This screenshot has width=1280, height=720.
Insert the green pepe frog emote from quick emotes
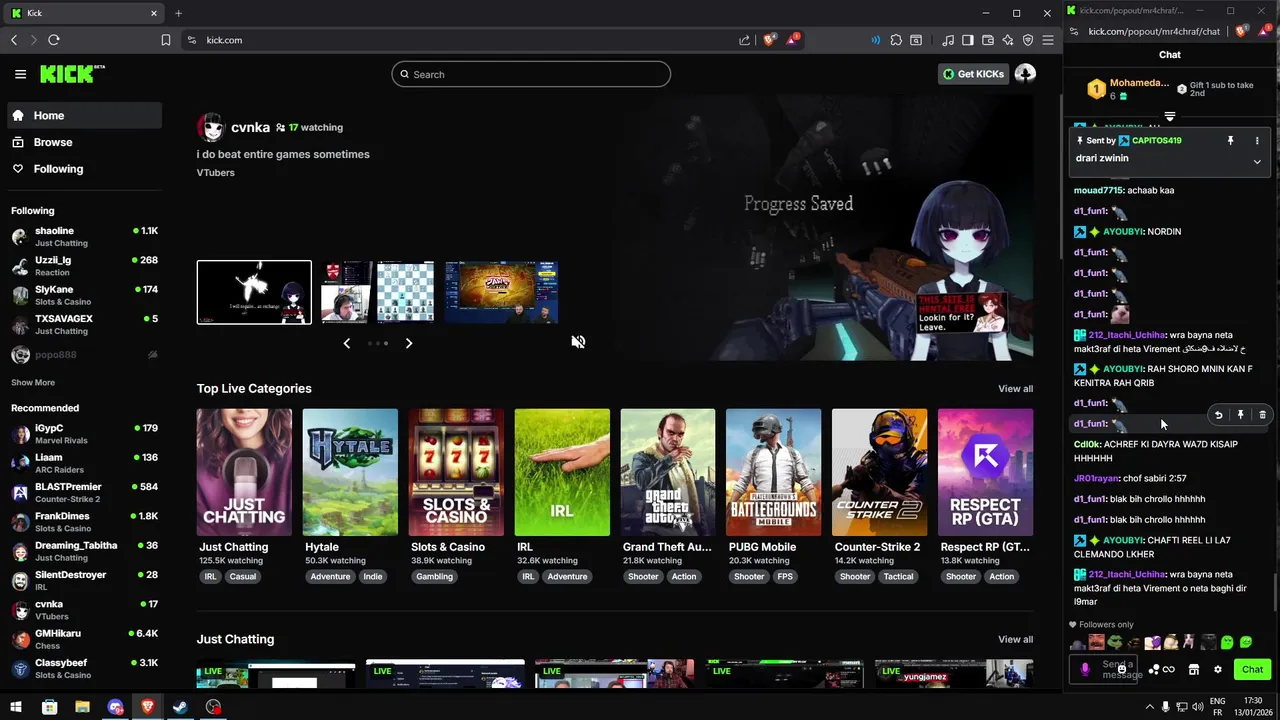click(x=1115, y=642)
